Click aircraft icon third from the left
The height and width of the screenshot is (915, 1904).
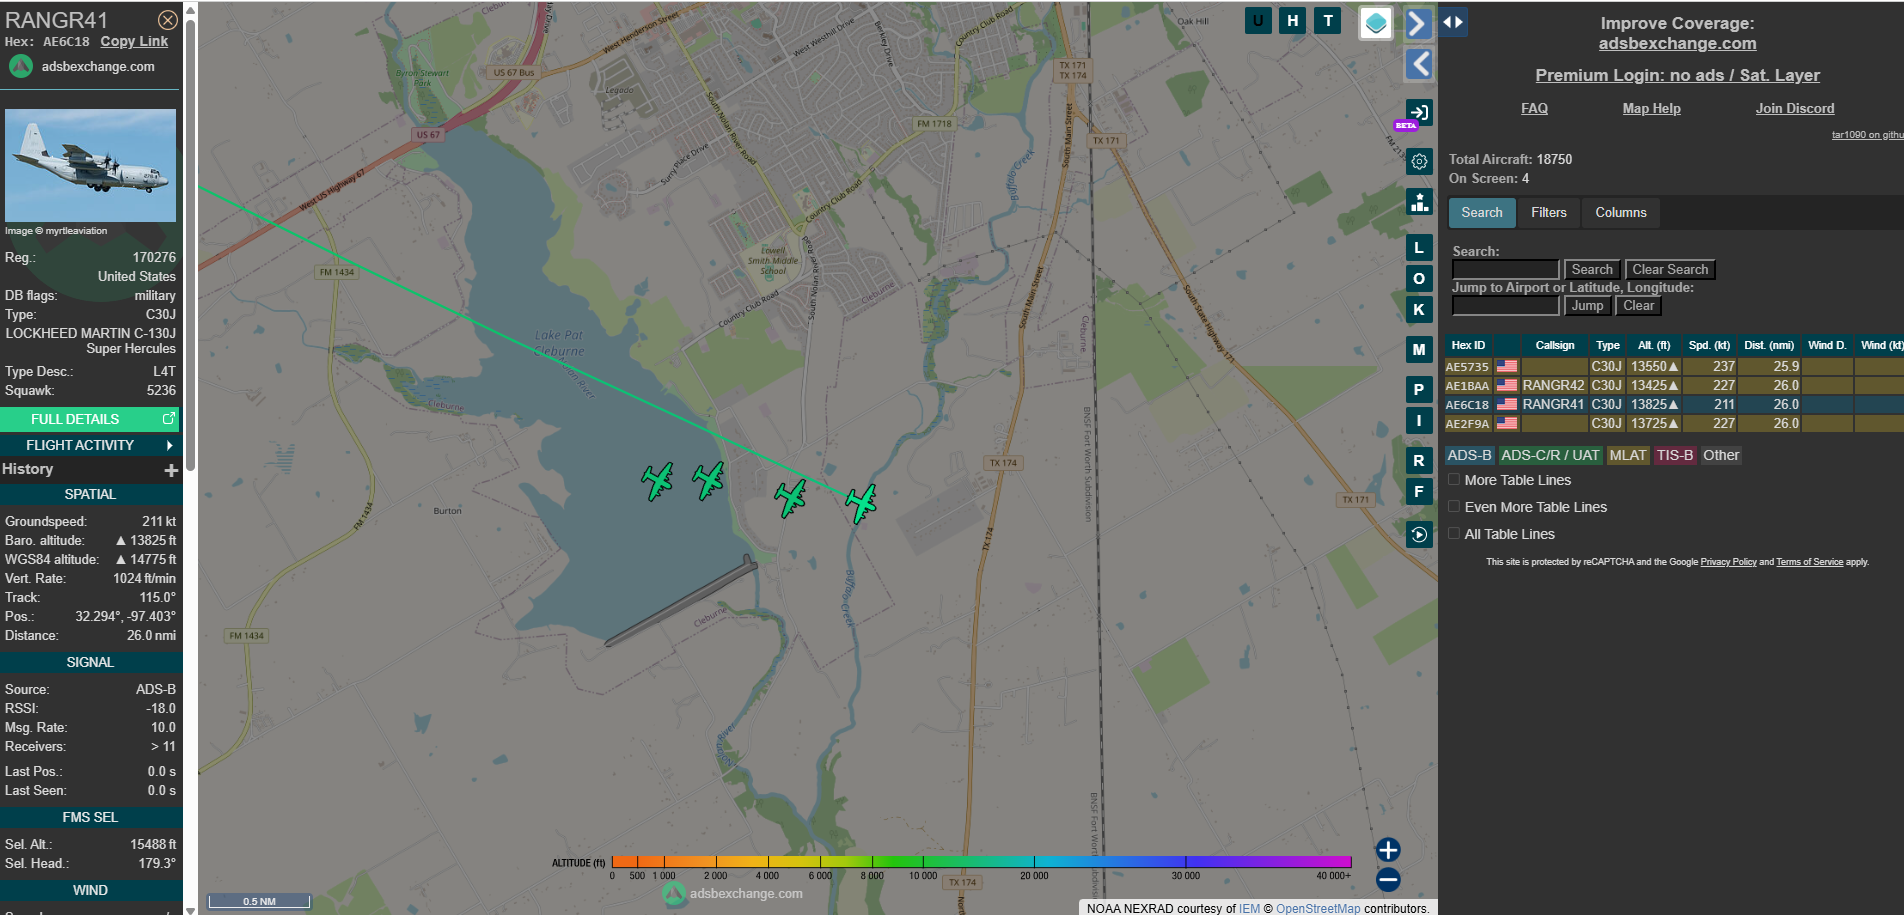[x=791, y=498]
